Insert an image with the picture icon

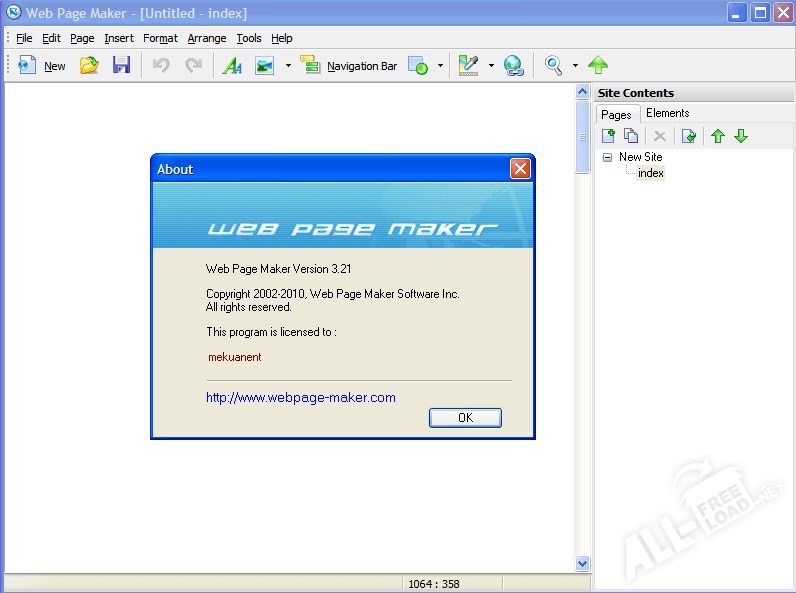[264, 66]
